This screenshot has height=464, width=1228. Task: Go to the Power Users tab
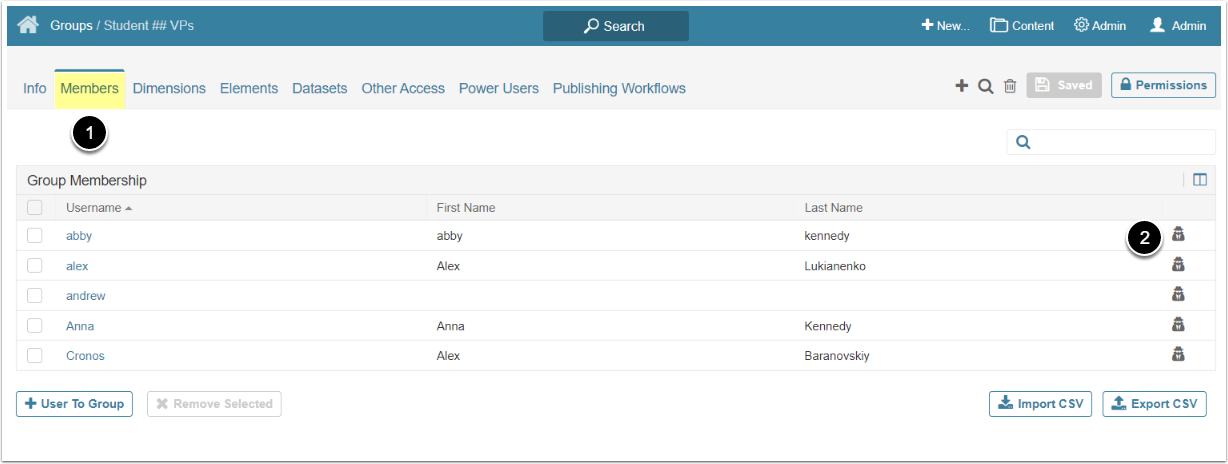pyautogui.click(x=499, y=88)
